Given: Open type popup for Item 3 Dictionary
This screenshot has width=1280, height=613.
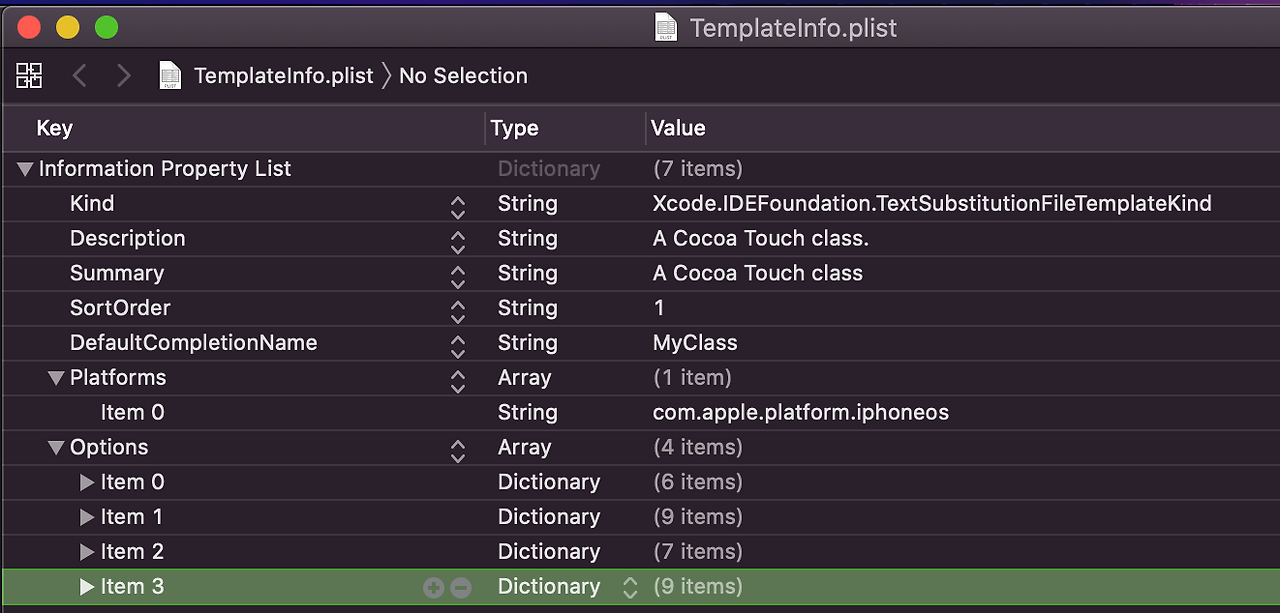Looking at the screenshot, I should tap(630, 588).
